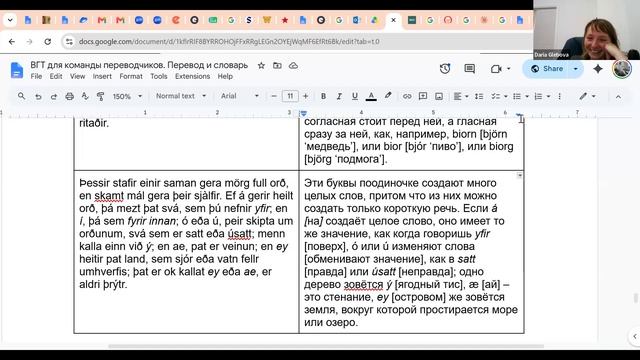Viewport: 640px width, 360px height.
Task: Close the active browser tab
Action: click(393, 20)
